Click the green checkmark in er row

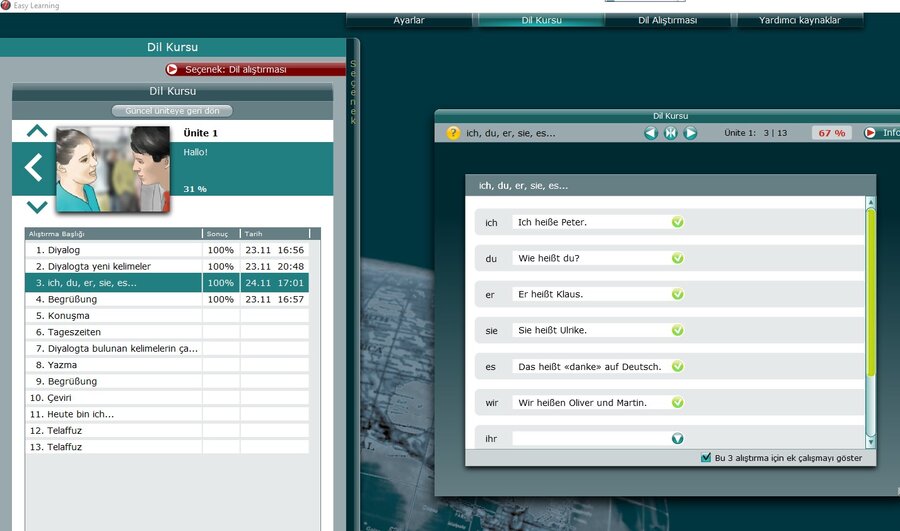click(x=677, y=294)
